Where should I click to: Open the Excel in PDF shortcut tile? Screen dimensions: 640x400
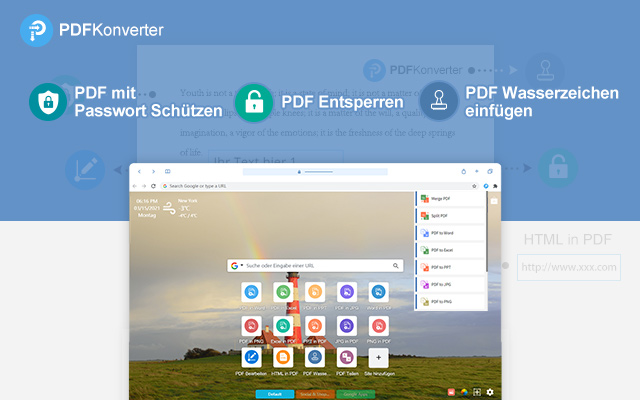283,326
